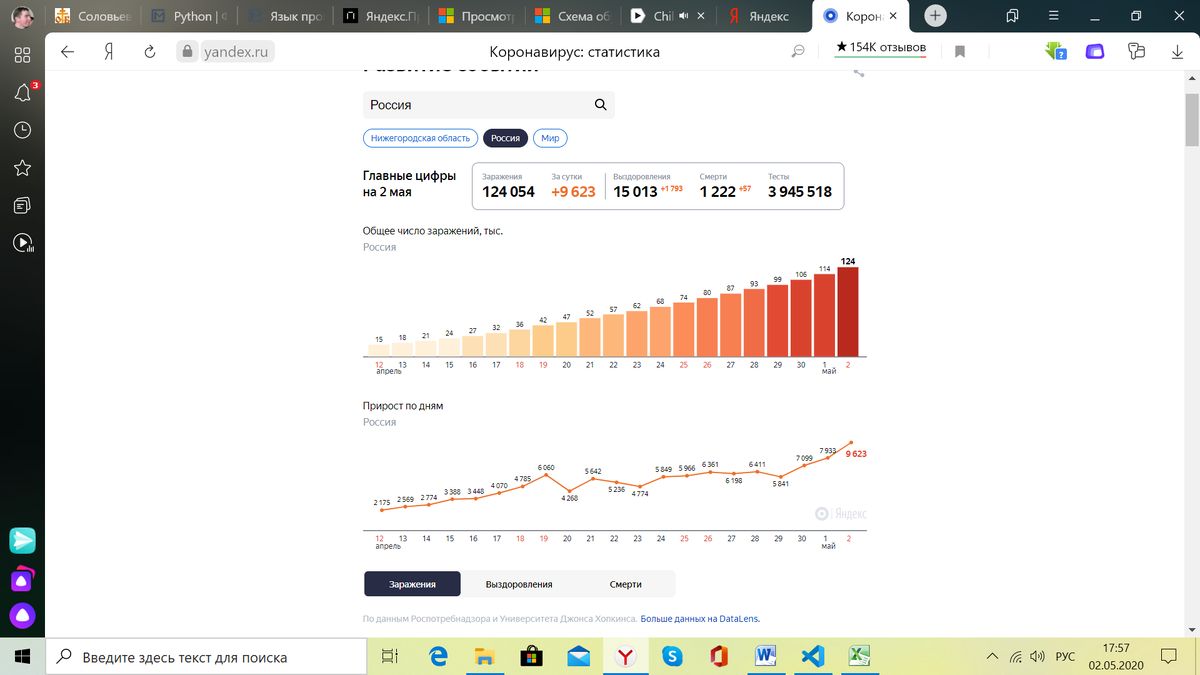Bookmark this page with flag icon
Viewport: 1200px width, 675px height.
(x=960, y=52)
